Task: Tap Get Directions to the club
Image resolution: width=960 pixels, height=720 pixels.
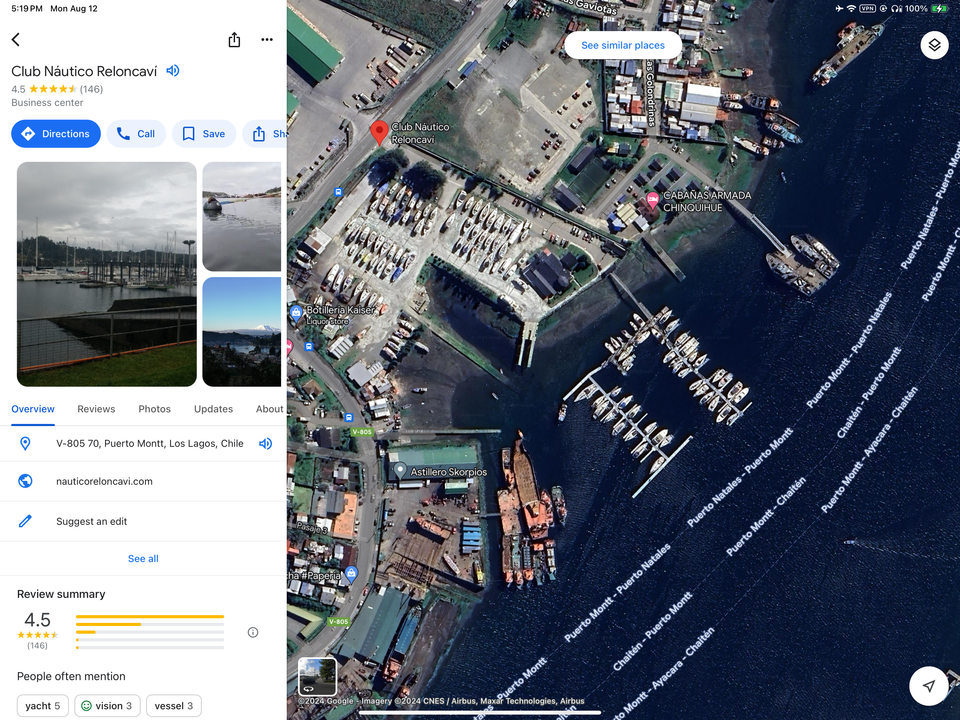Action: (x=56, y=133)
